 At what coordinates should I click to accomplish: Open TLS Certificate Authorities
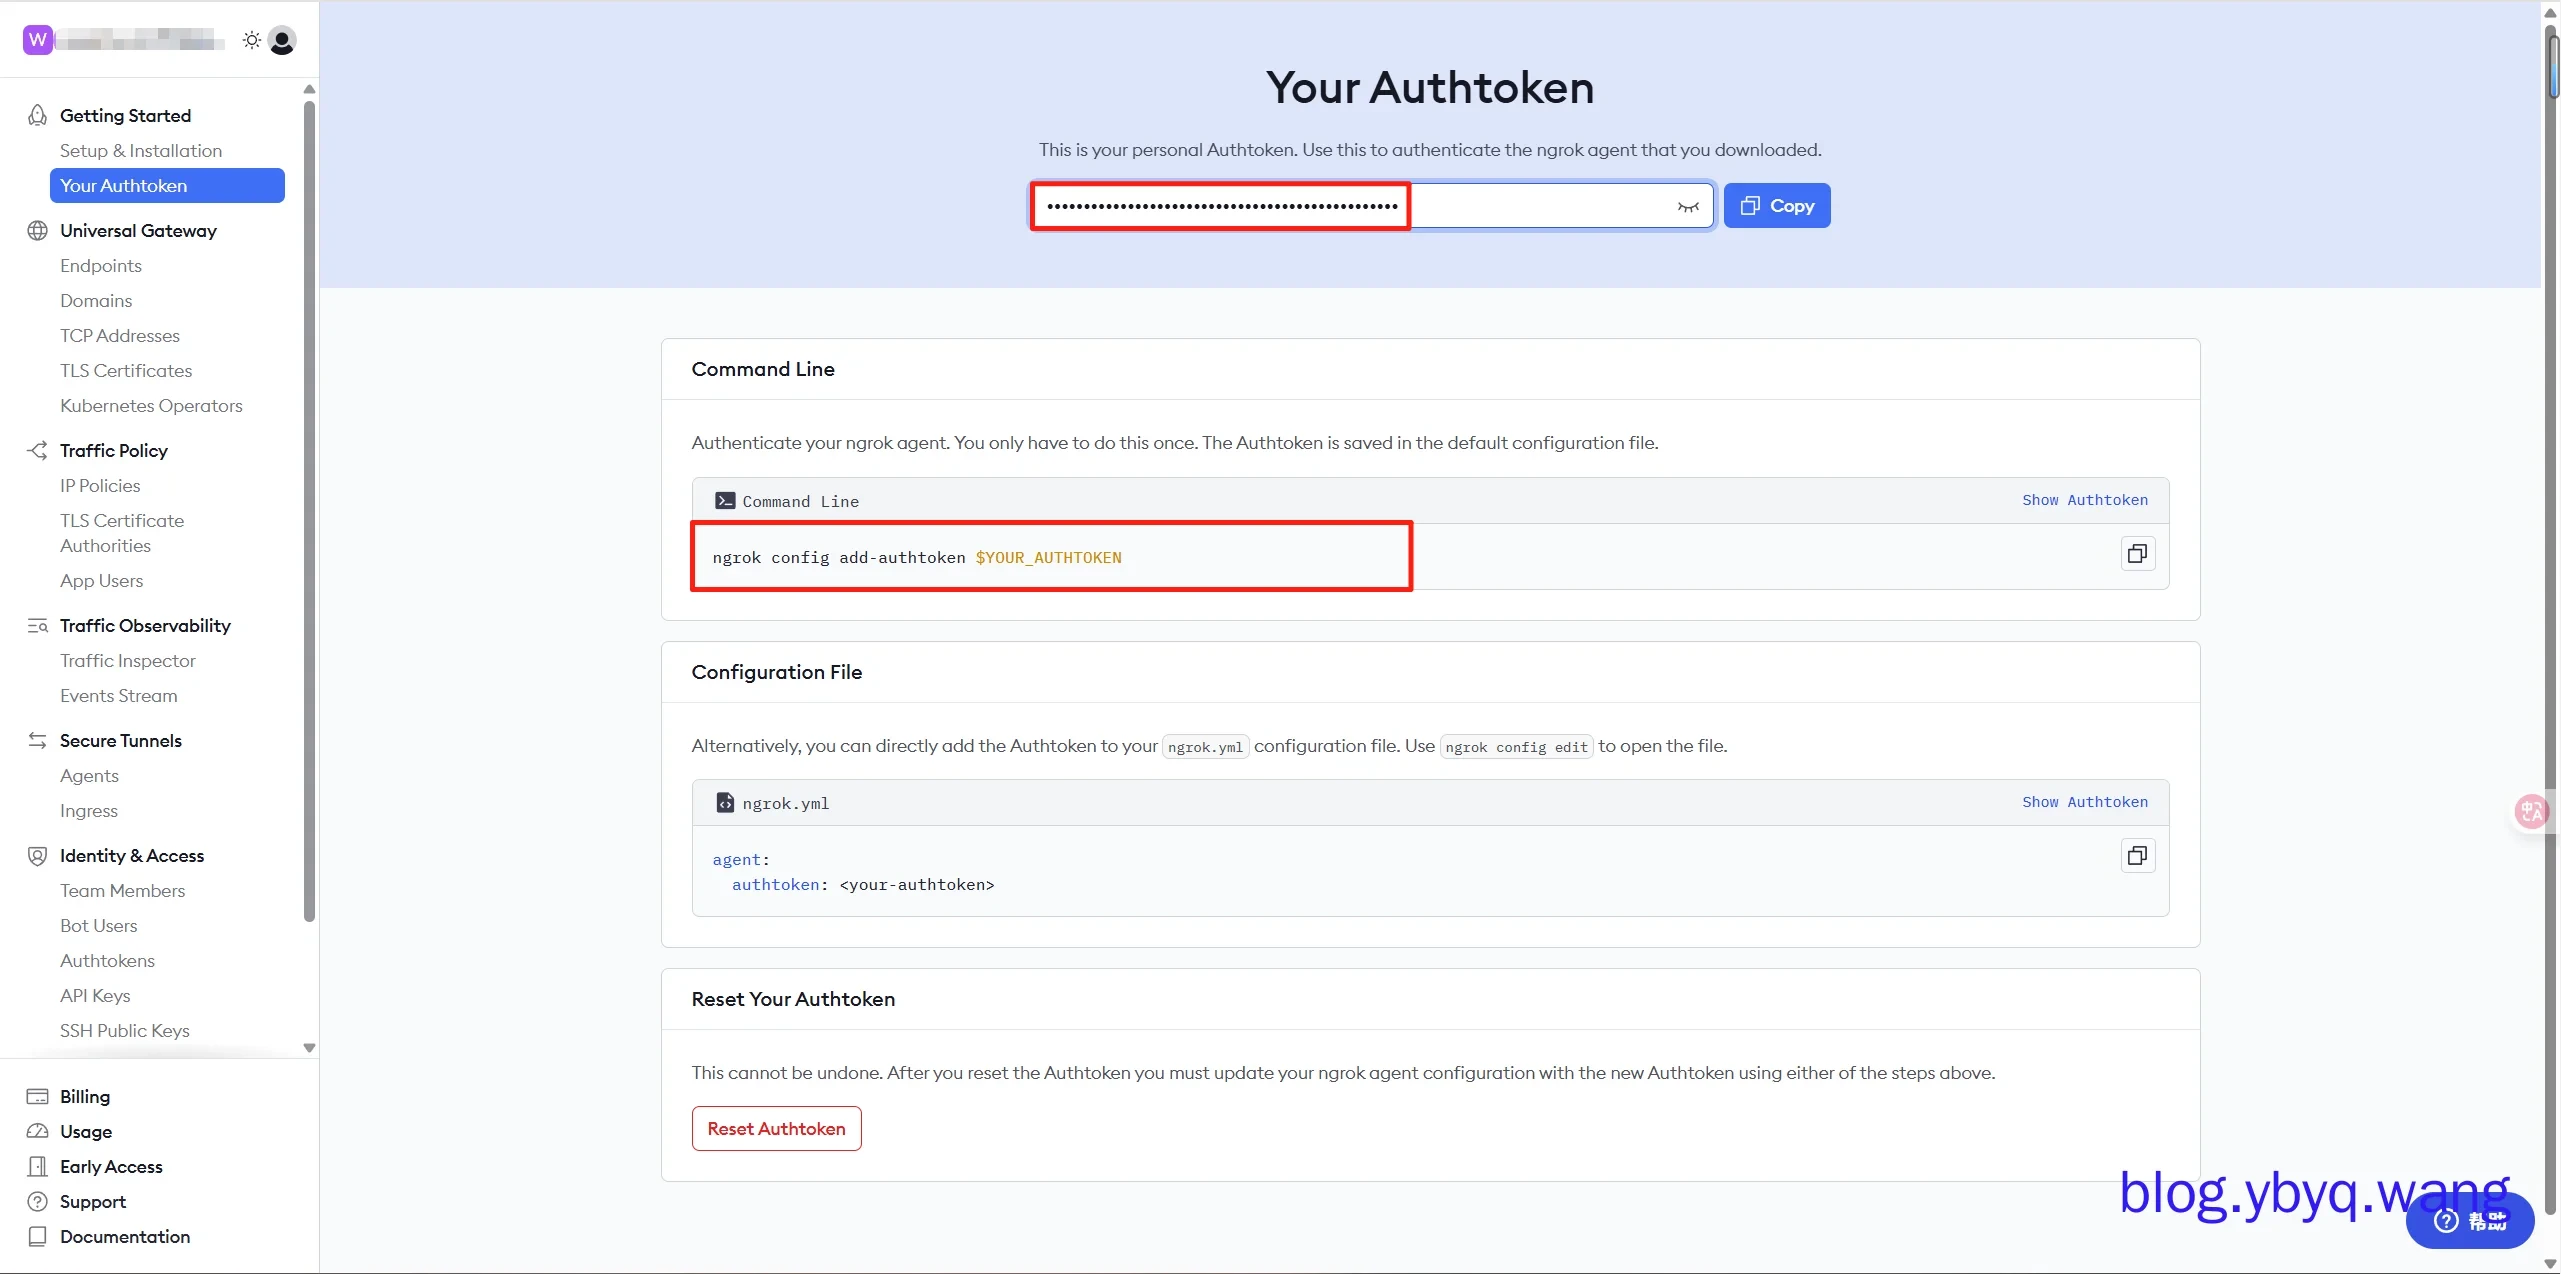pos(122,533)
